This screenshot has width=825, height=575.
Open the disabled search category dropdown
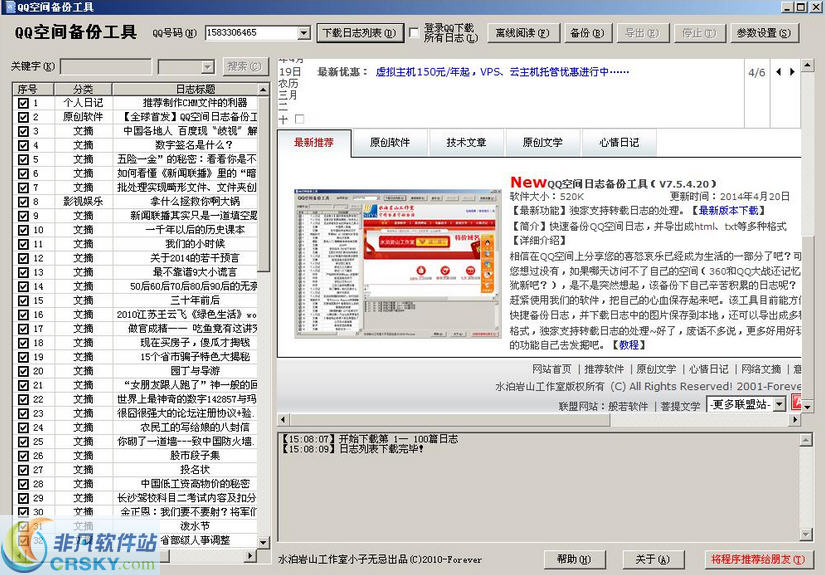pos(208,67)
